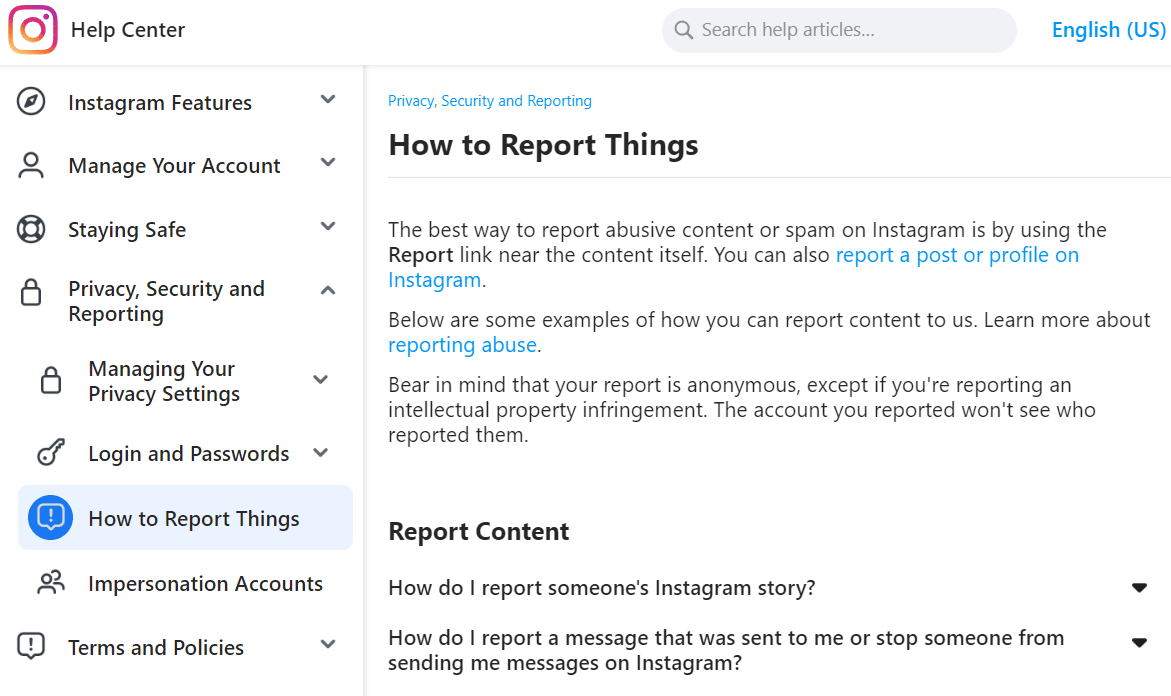This screenshot has width=1171, height=696.
Task: Select Managing Your Privacy Settings item
Action: tap(164, 381)
